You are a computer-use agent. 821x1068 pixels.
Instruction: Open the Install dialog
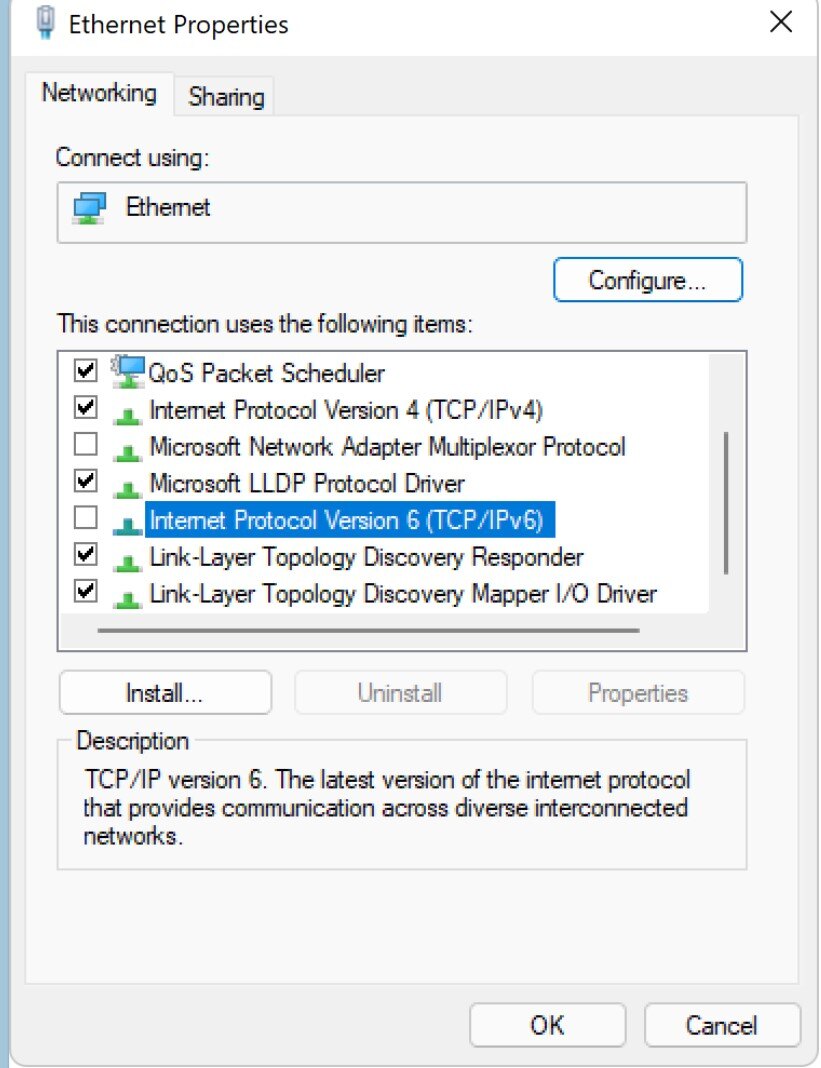(165, 692)
